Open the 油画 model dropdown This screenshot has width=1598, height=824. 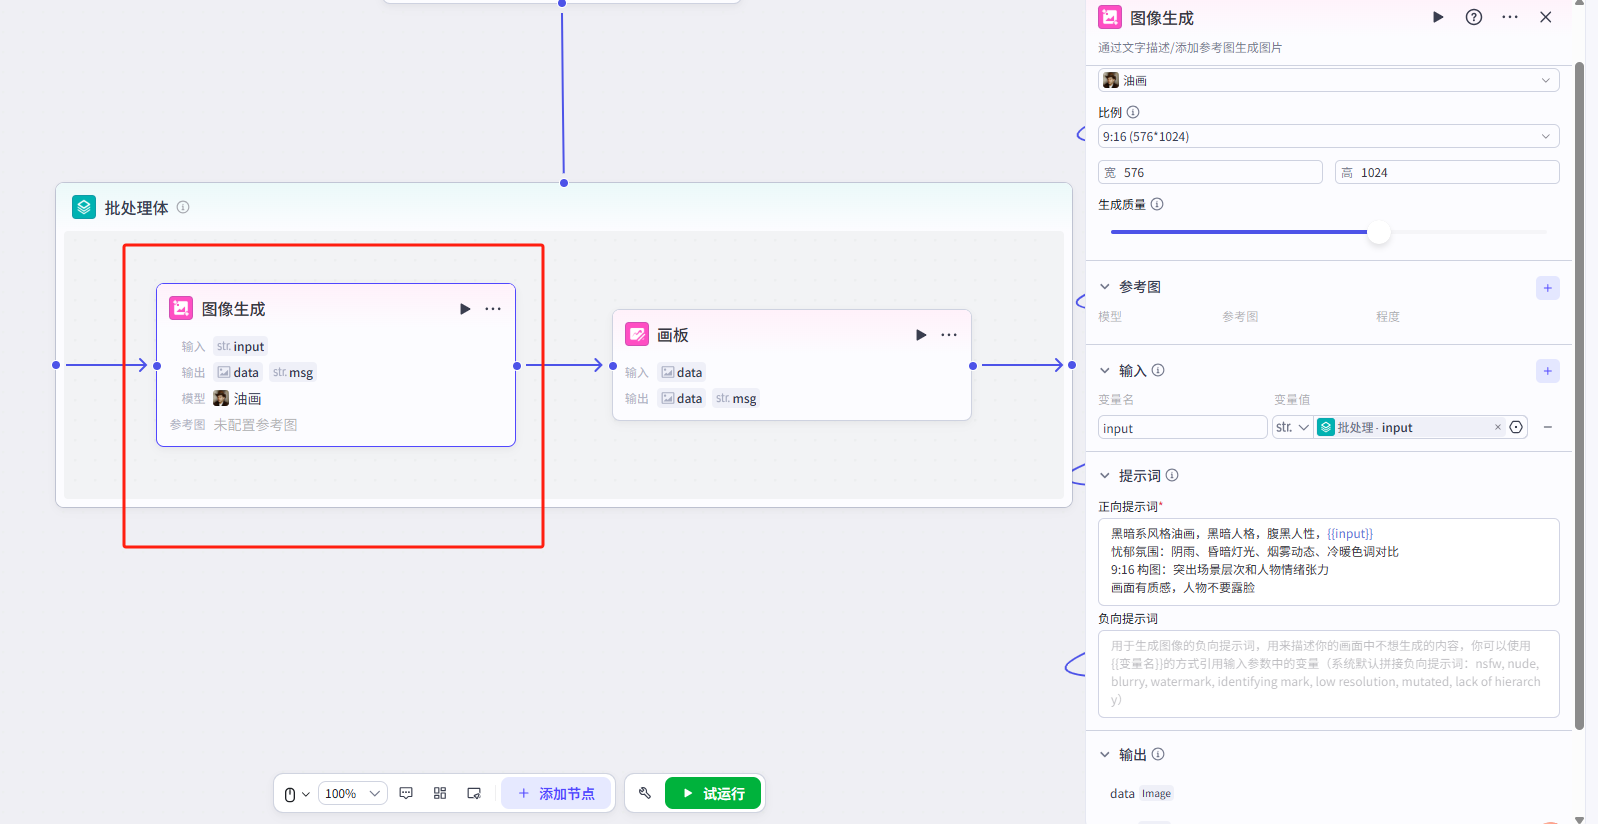pyautogui.click(x=1328, y=80)
